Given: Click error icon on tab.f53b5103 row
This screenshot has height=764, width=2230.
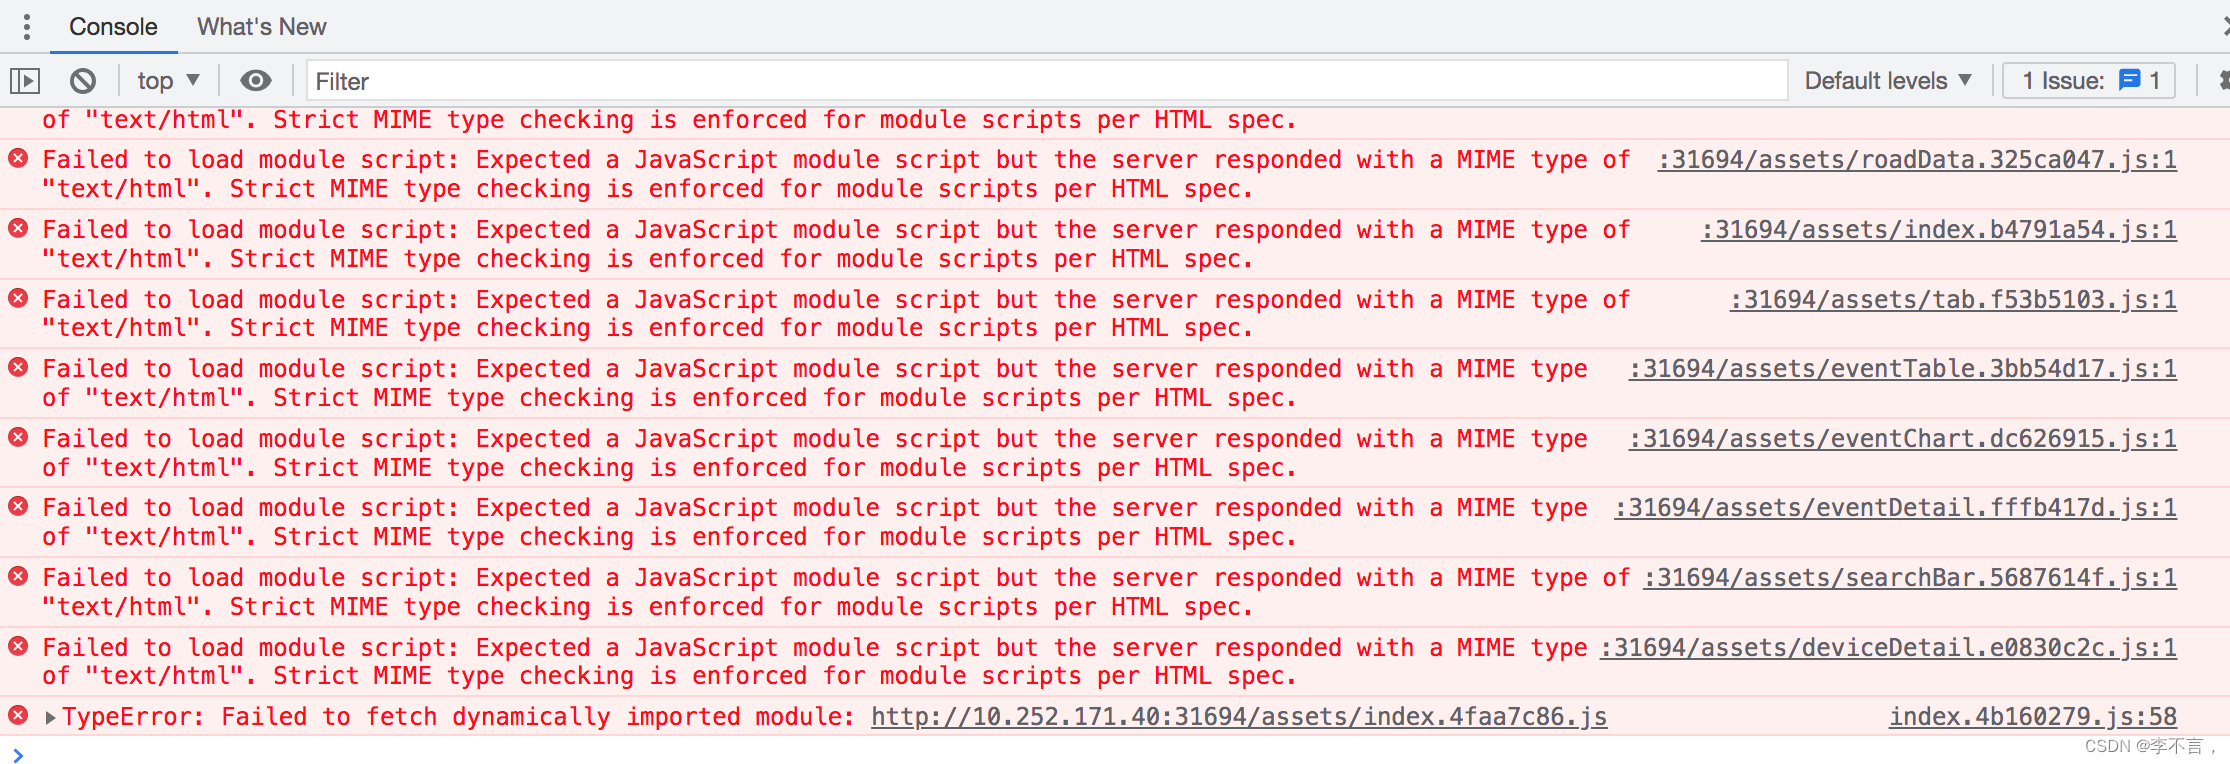Looking at the screenshot, I should (18, 298).
